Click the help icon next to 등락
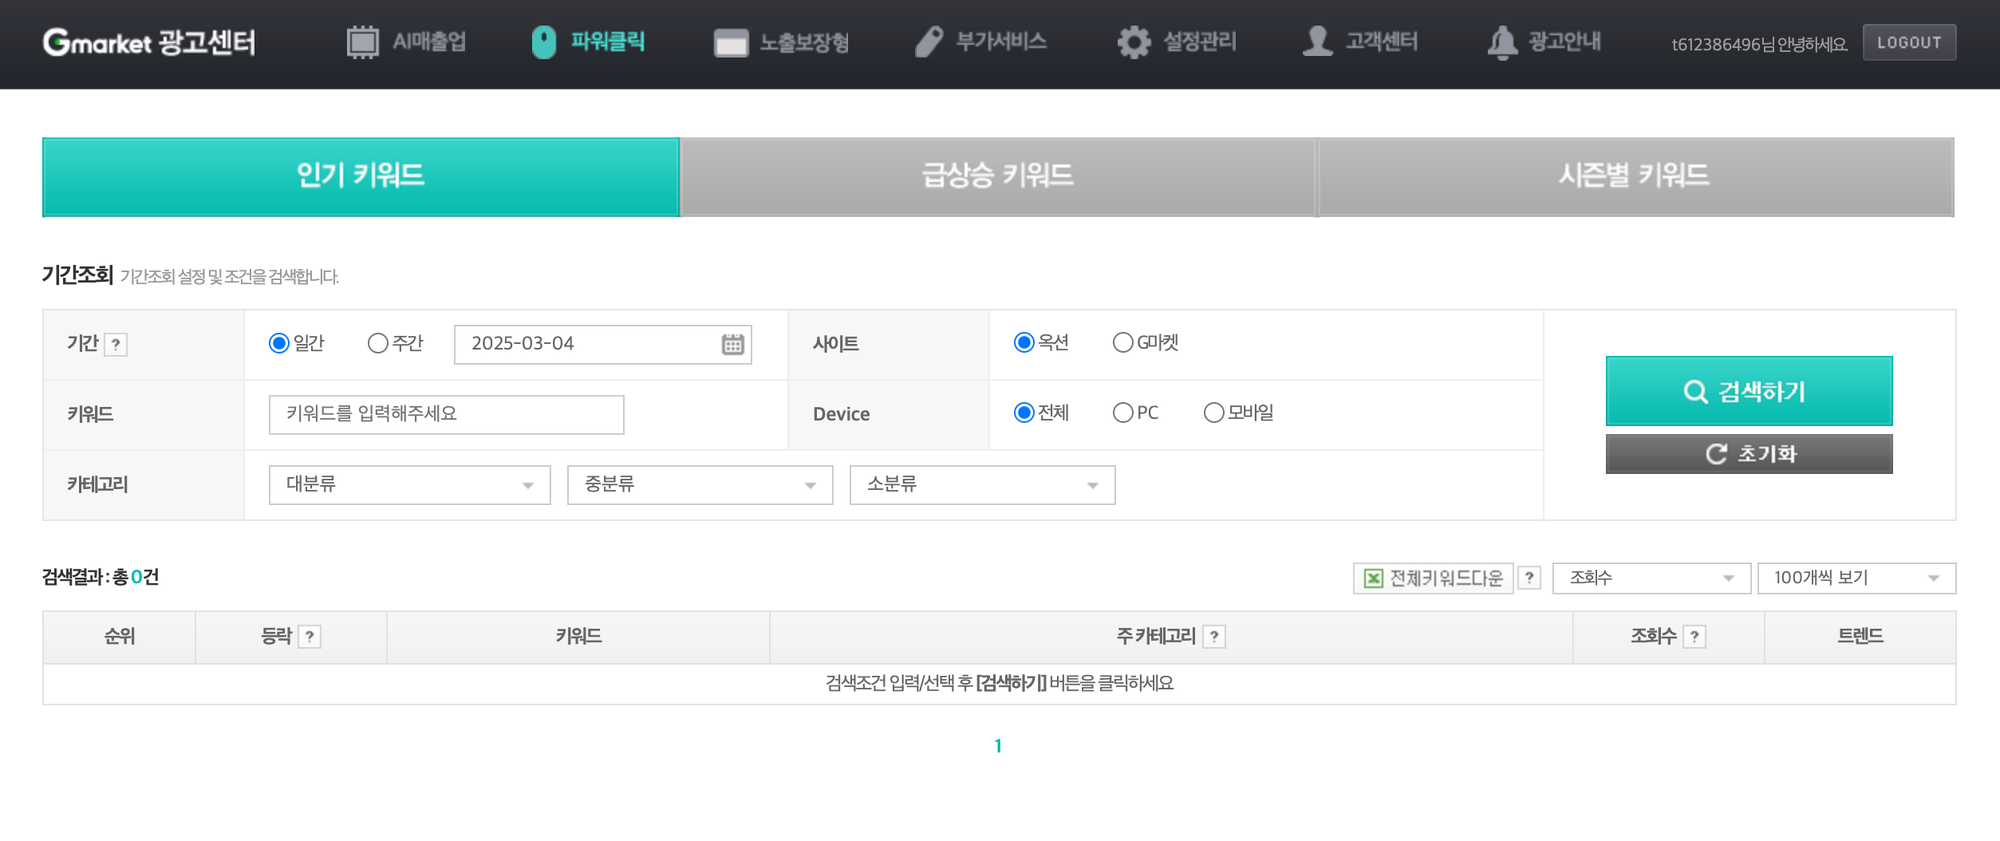This screenshot has width=2000, height=841. [310, 637]
